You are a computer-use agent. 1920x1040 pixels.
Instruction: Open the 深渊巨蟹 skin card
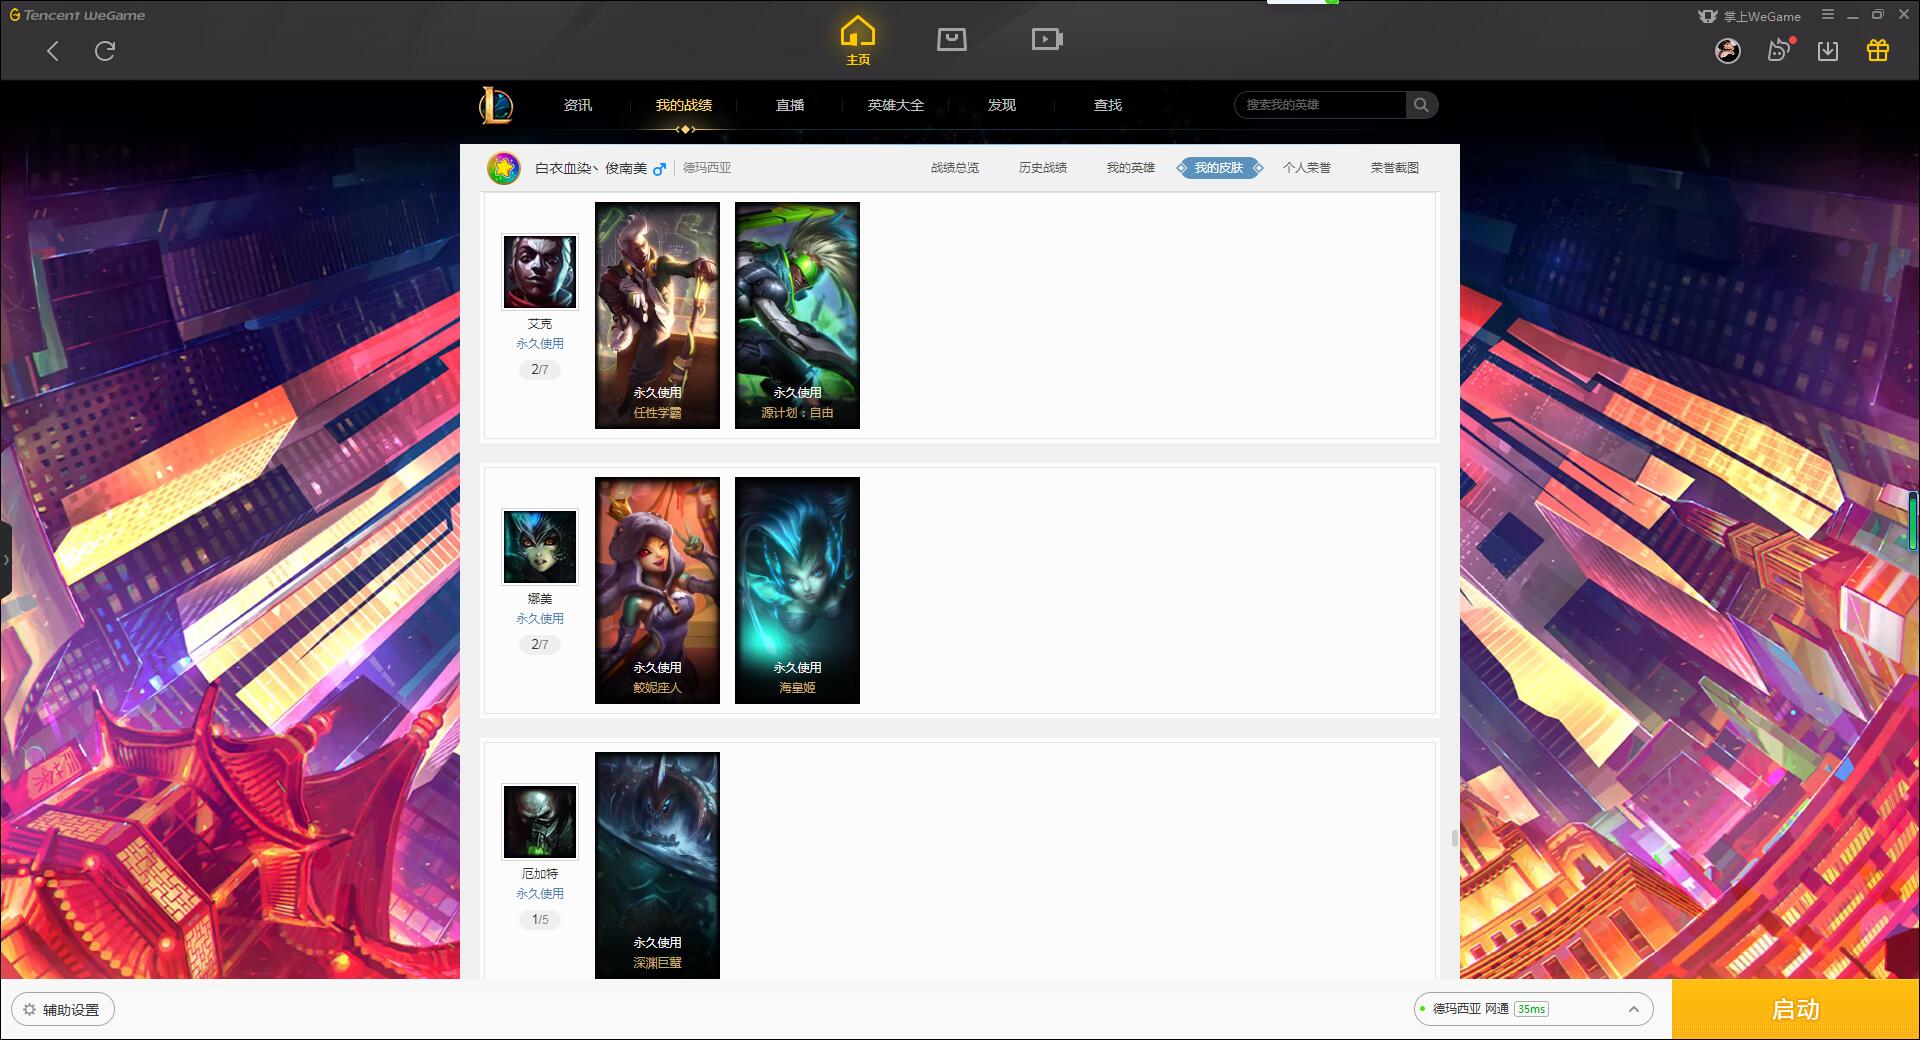pyautogui.click(x=657, y=865)
